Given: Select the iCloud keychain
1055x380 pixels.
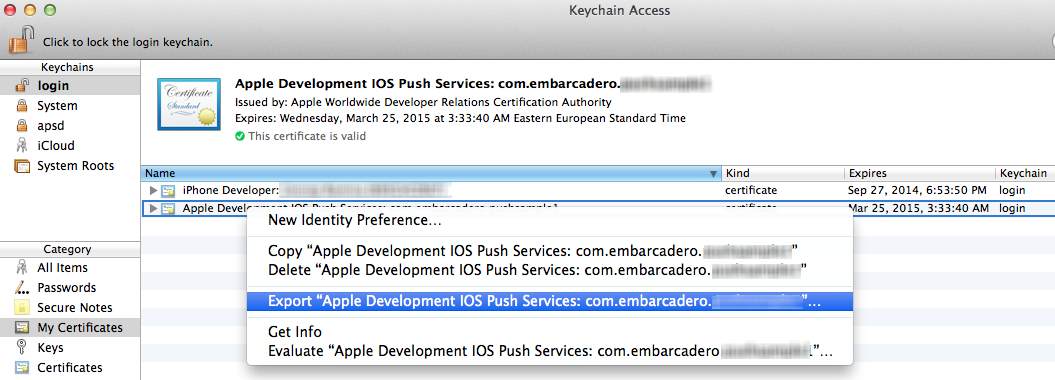Looking at the screenshot, I should pos(70,146).
